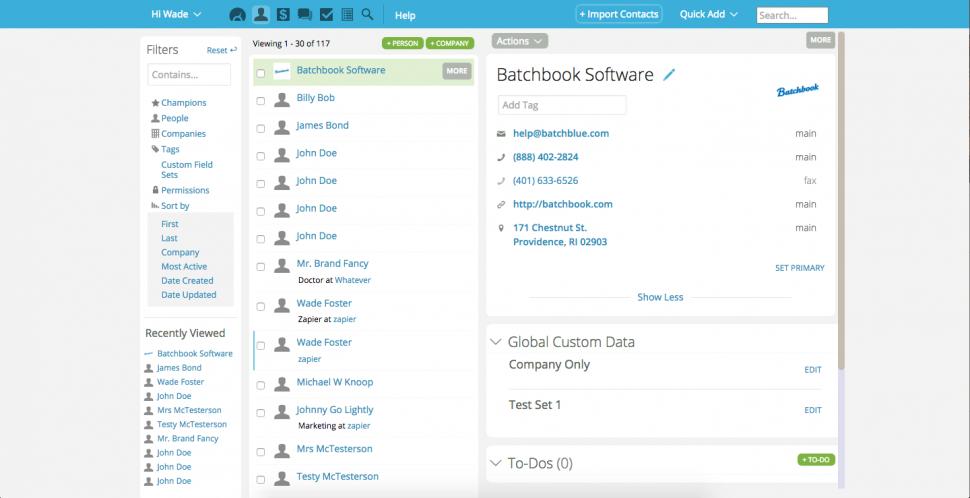This screenshot has height=498, width=970.
Task: Open Help in the top navigation
Action: [405, 15]
